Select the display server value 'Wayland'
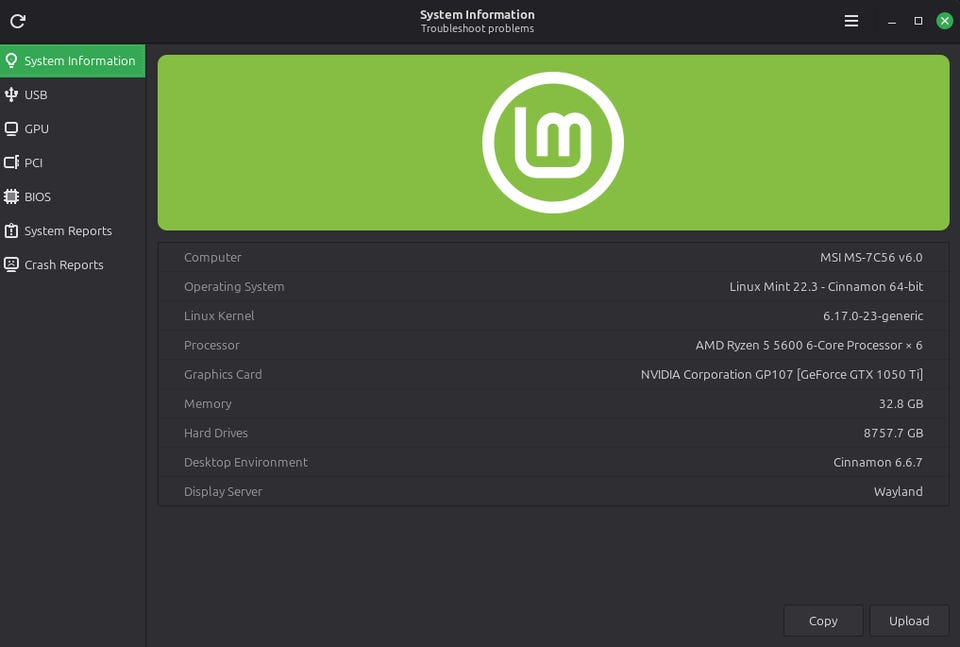Viewport: 960px width, 647px height. pyautogui.click(x=898, y=492)
